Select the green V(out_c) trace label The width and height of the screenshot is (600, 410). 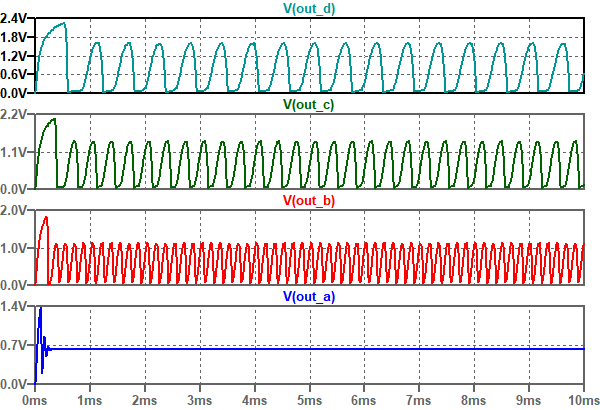pyautogui.click(x=310, y=104)
